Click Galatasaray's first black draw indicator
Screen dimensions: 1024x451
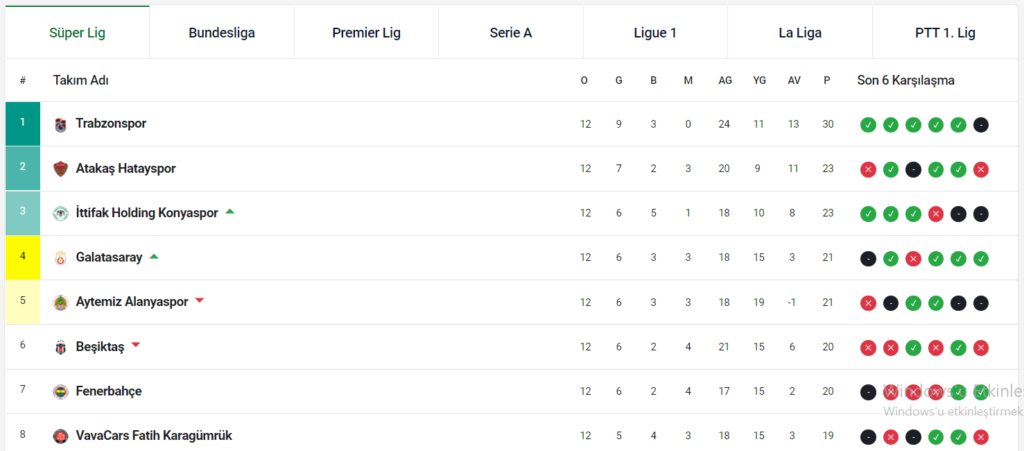pos(868,259)
